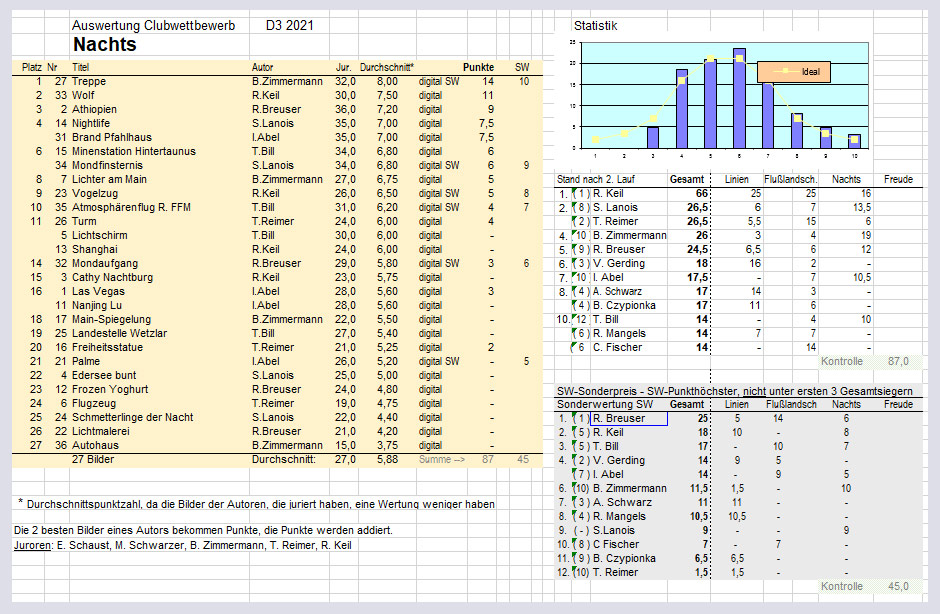Select the 'Lichtschirm' title cell
Screen dimensions: 940x614
[100, 235]
